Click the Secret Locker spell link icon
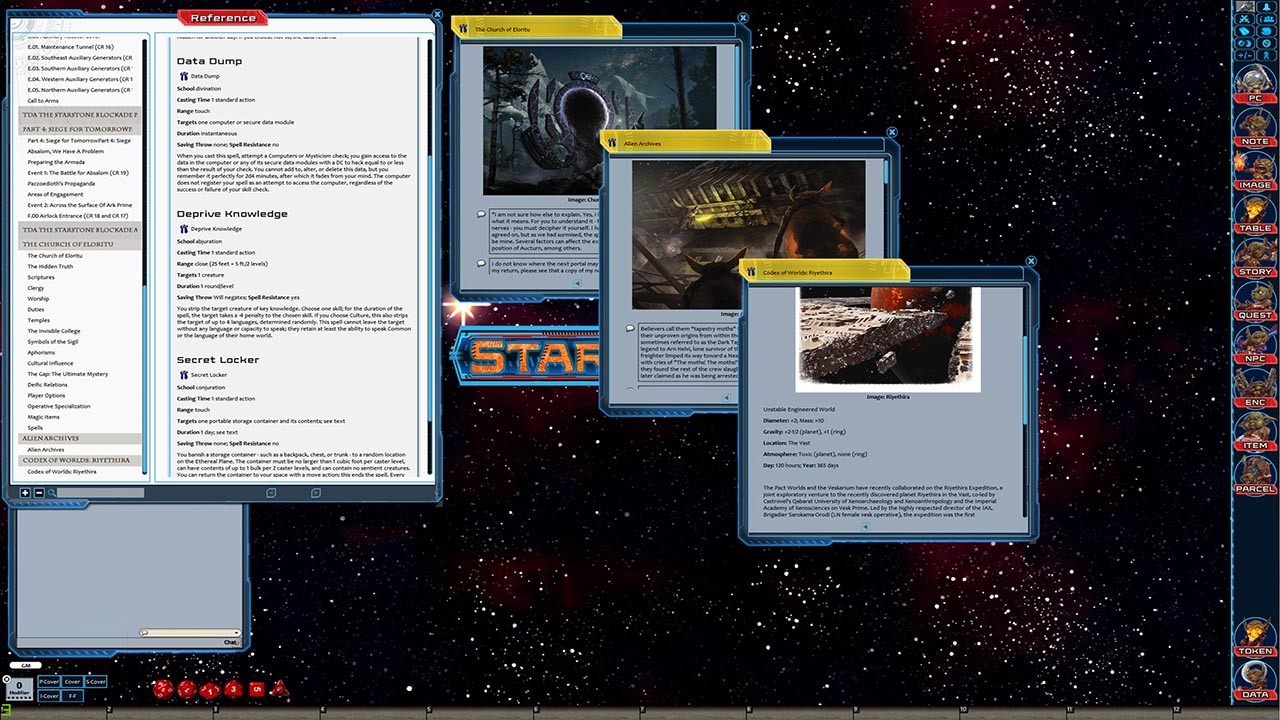Image resolution: width=1280 pixels, height=720 pixels. (184, 375)
